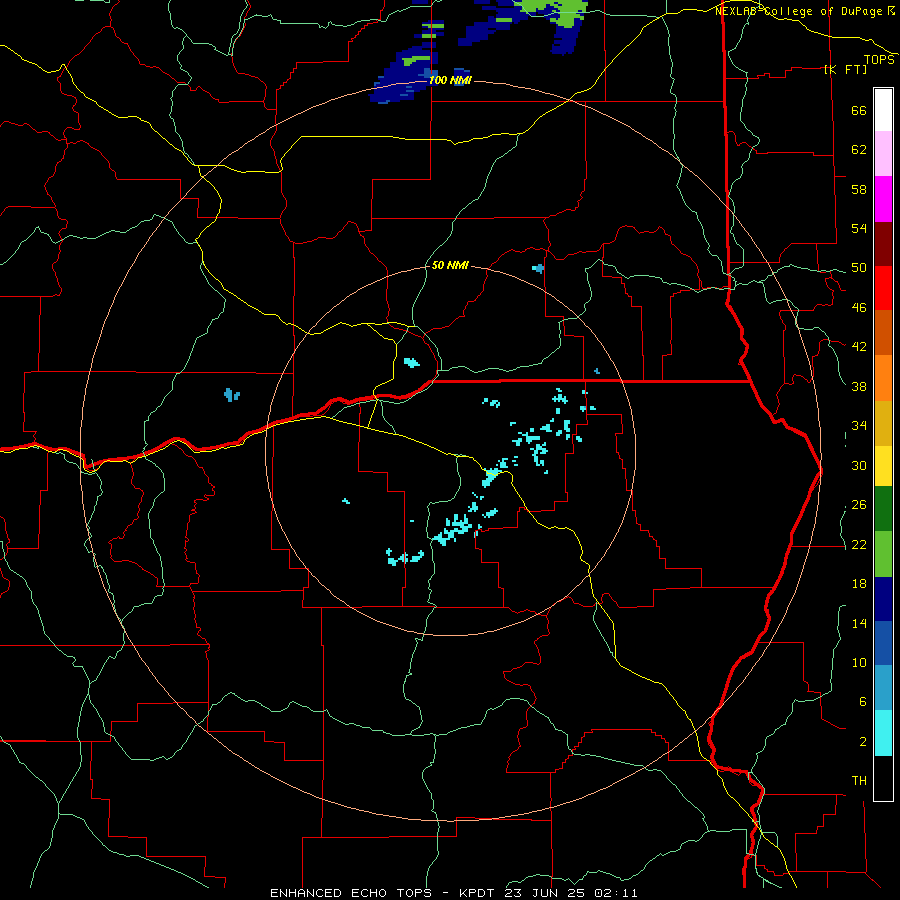900x900 pixels.
Task: Click the white 66 kft color swatch
Action: tap(883, 110)
